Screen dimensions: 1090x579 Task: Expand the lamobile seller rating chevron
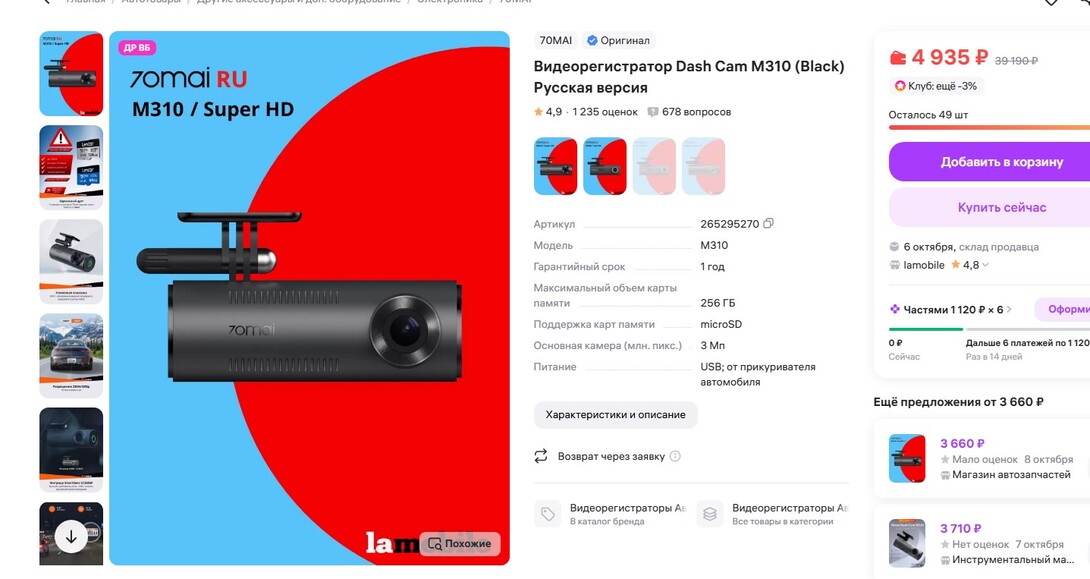pos(985,265)
